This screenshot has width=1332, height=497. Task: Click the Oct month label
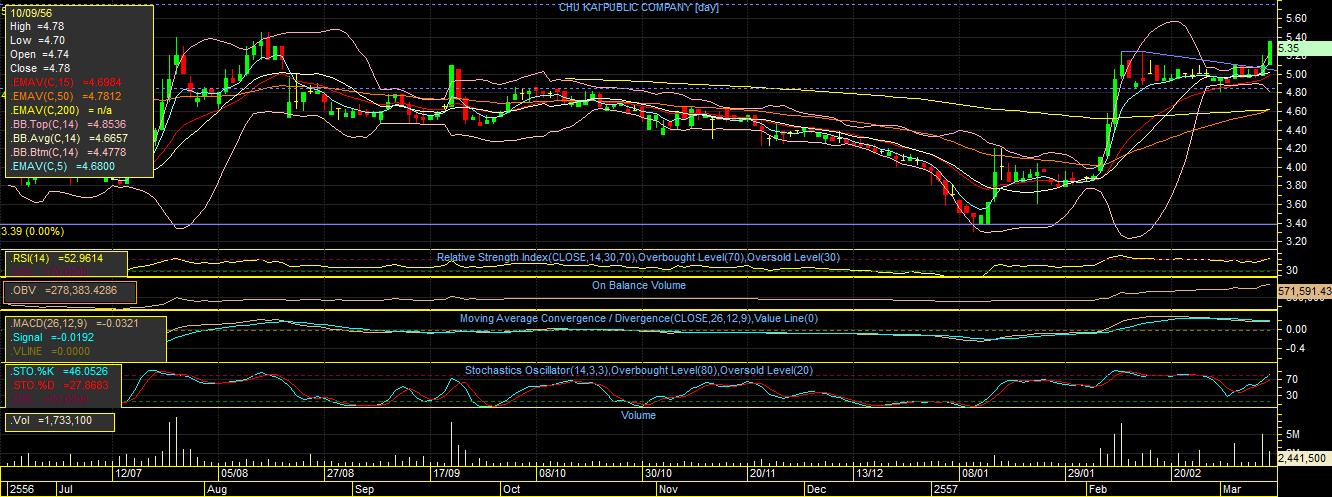pyautogui.click(x=511, y=490)
